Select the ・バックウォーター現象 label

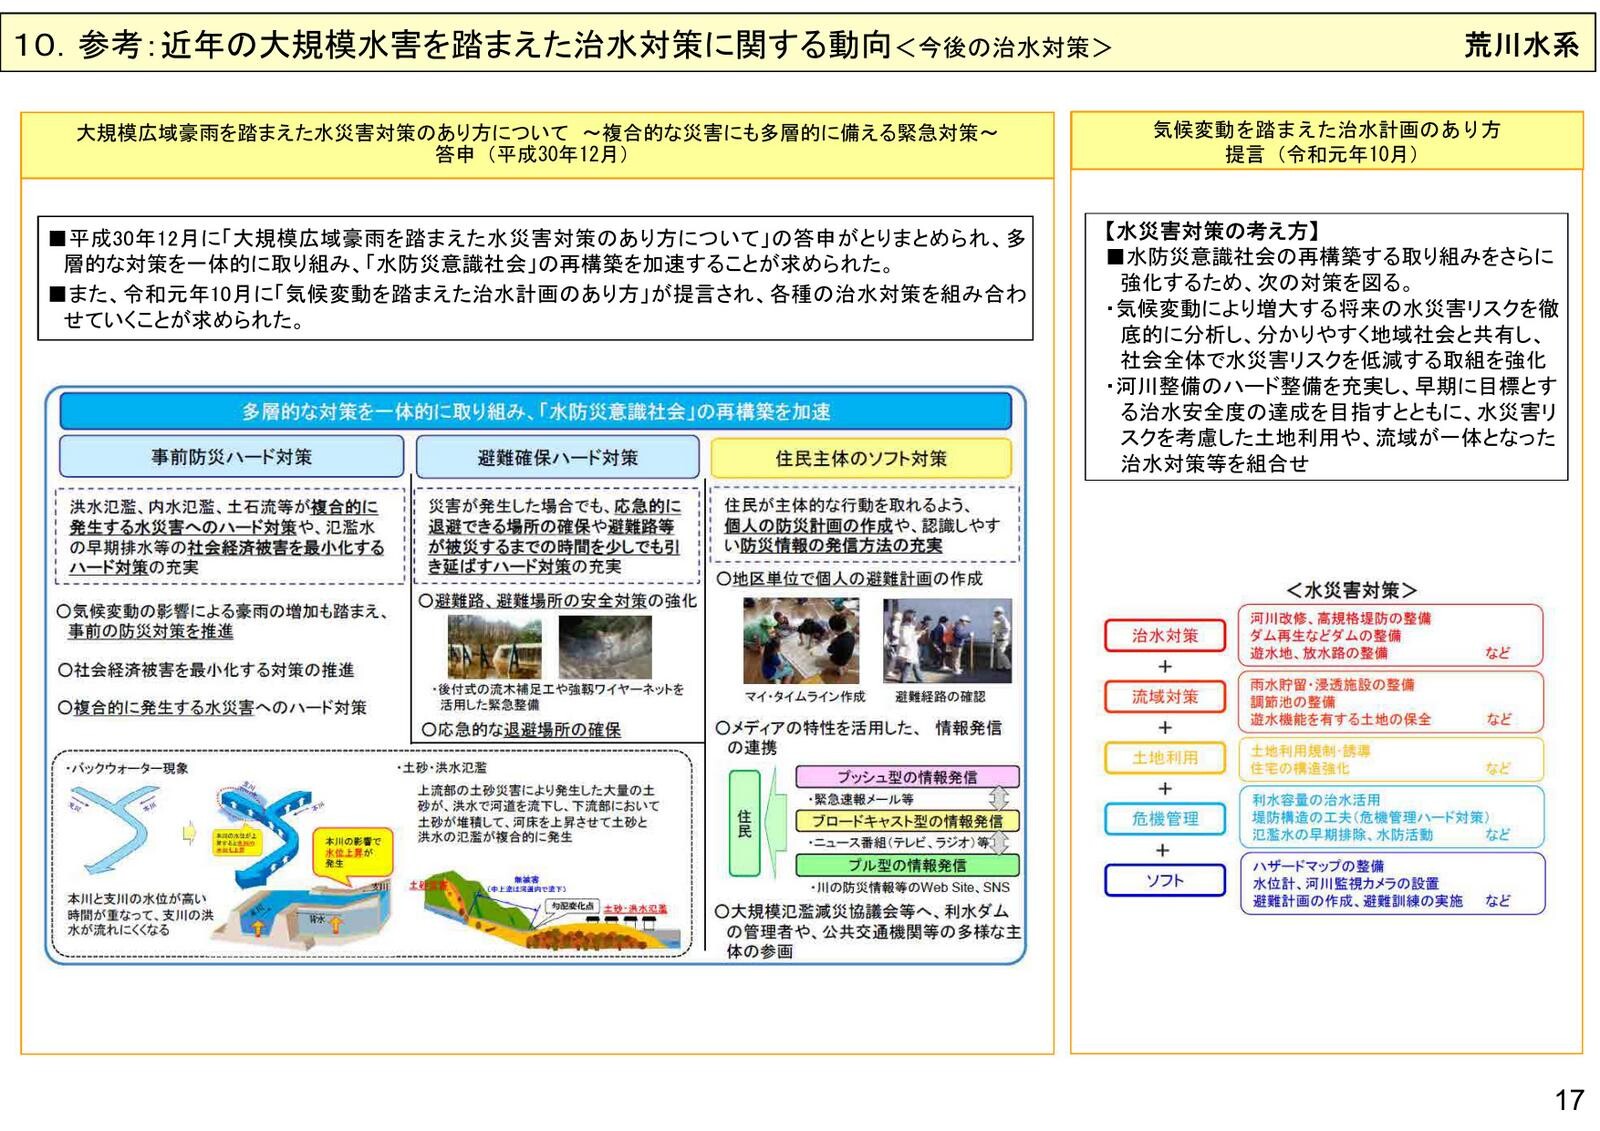click(x=126, y=768)
